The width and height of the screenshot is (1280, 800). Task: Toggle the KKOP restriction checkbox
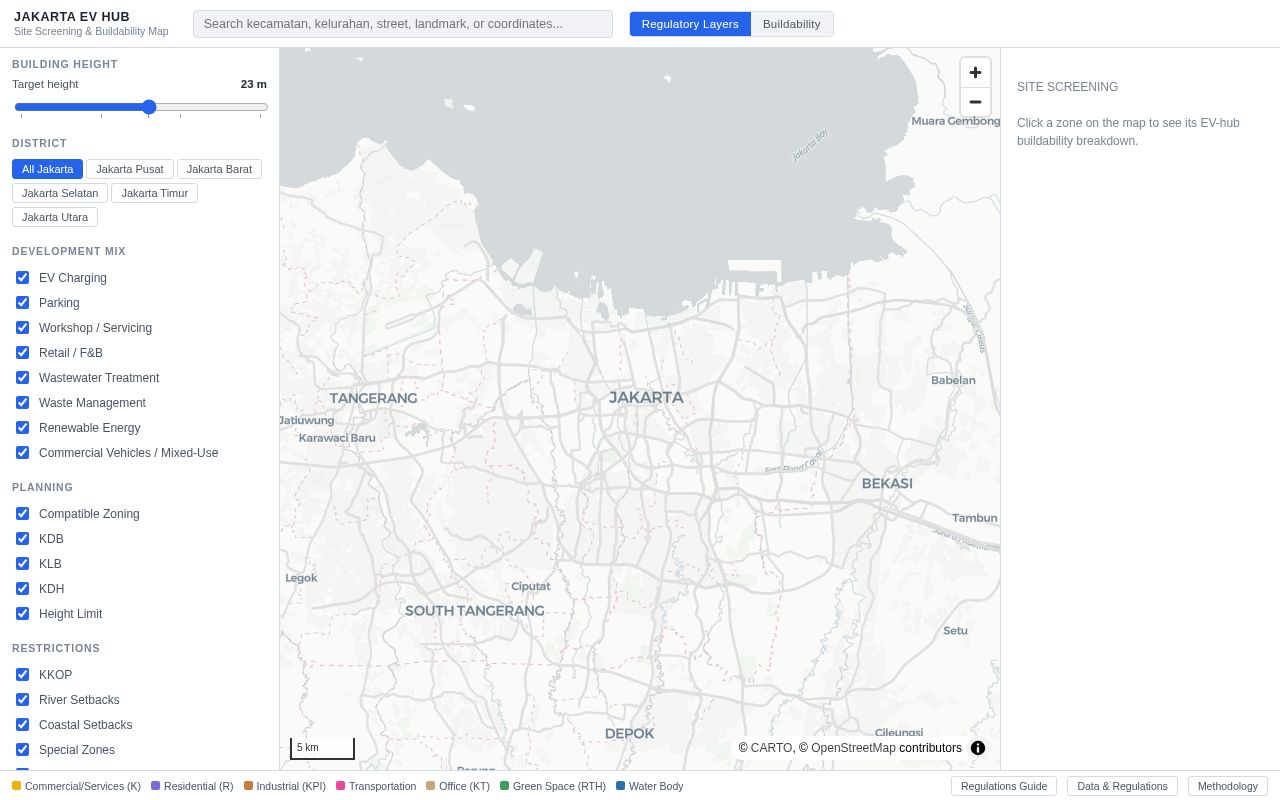(22, 675)
